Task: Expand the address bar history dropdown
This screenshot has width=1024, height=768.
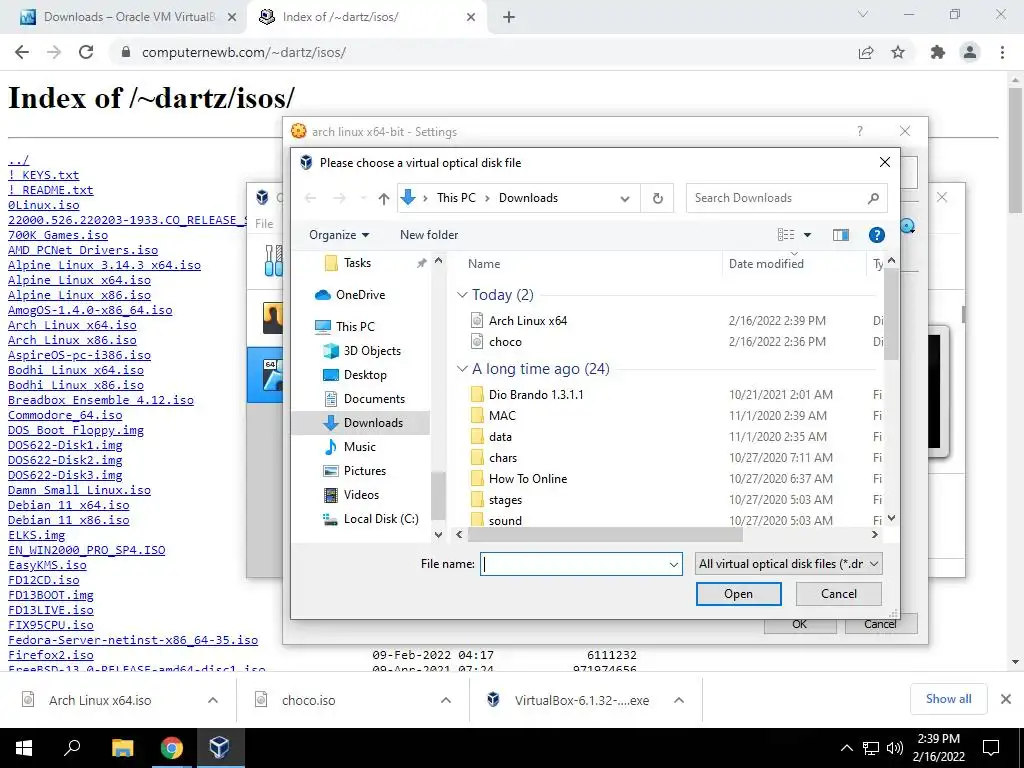Action: pyautogui.click(x=625, y=199)
